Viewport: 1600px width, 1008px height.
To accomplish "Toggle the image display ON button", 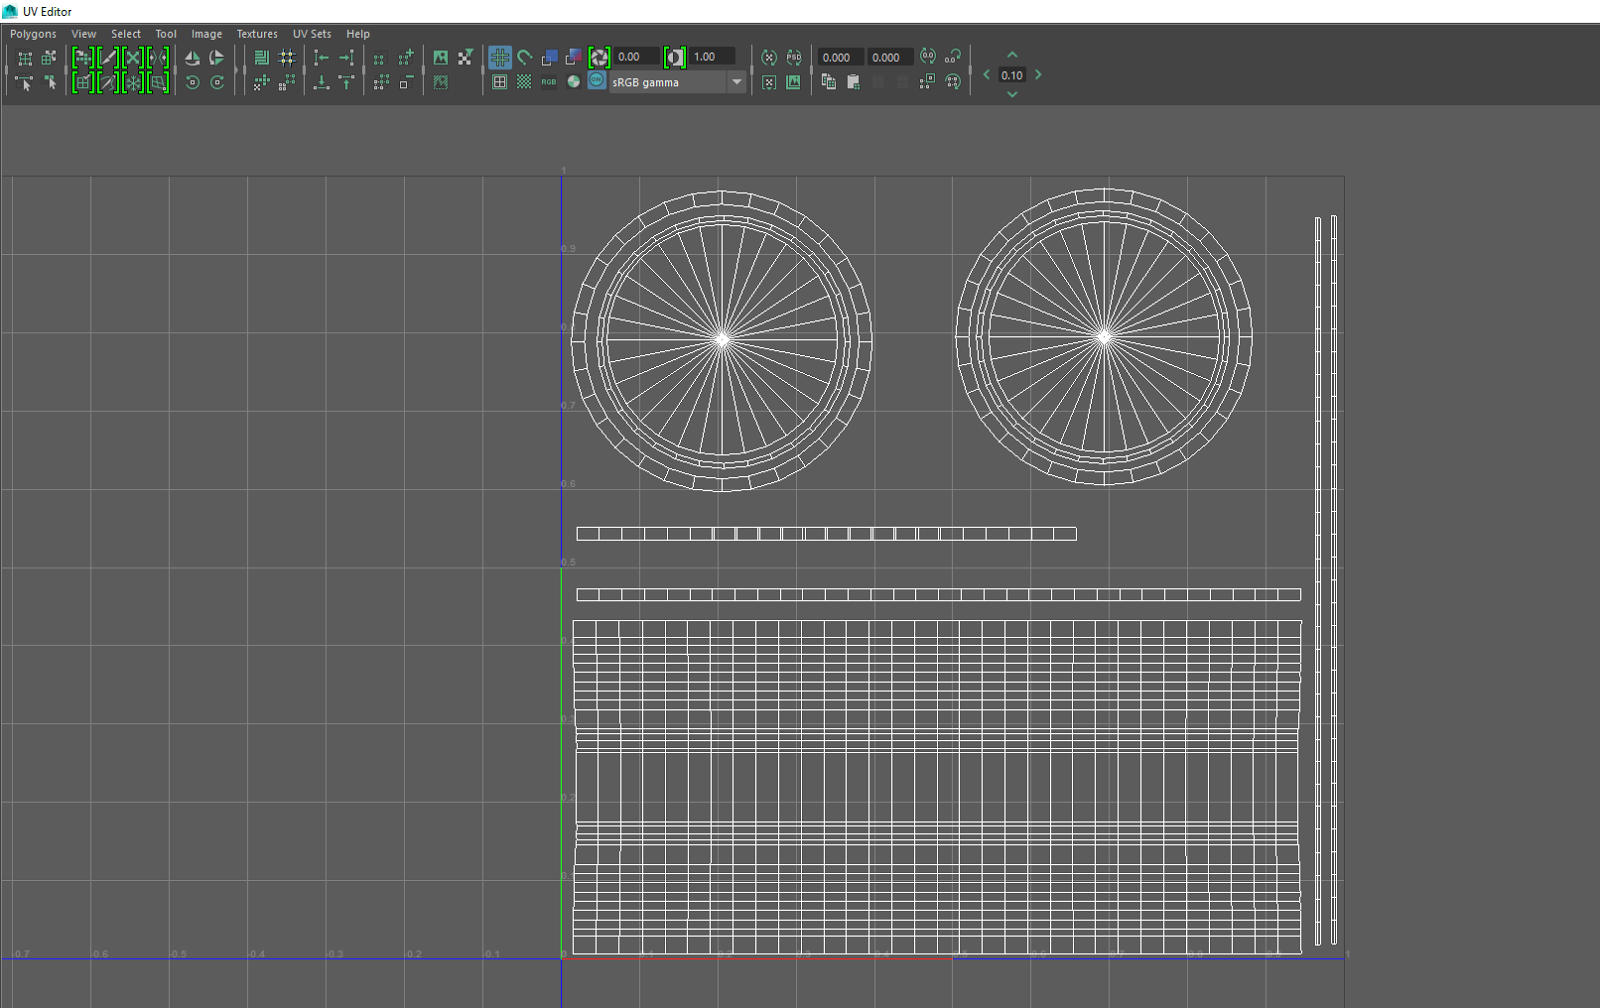I will [x=595, y=81].
